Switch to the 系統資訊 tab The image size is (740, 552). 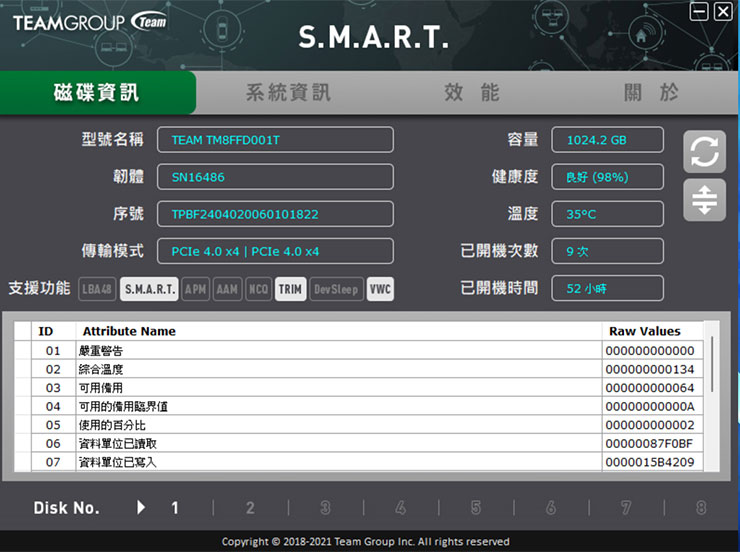288,92
